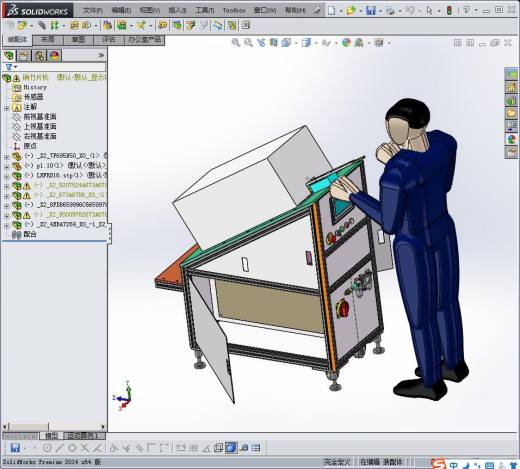Viewport: 520px width, 469px height.
Task: Click the paperclip-style icon in assembly toolbar
Action: tap(42, 25)
